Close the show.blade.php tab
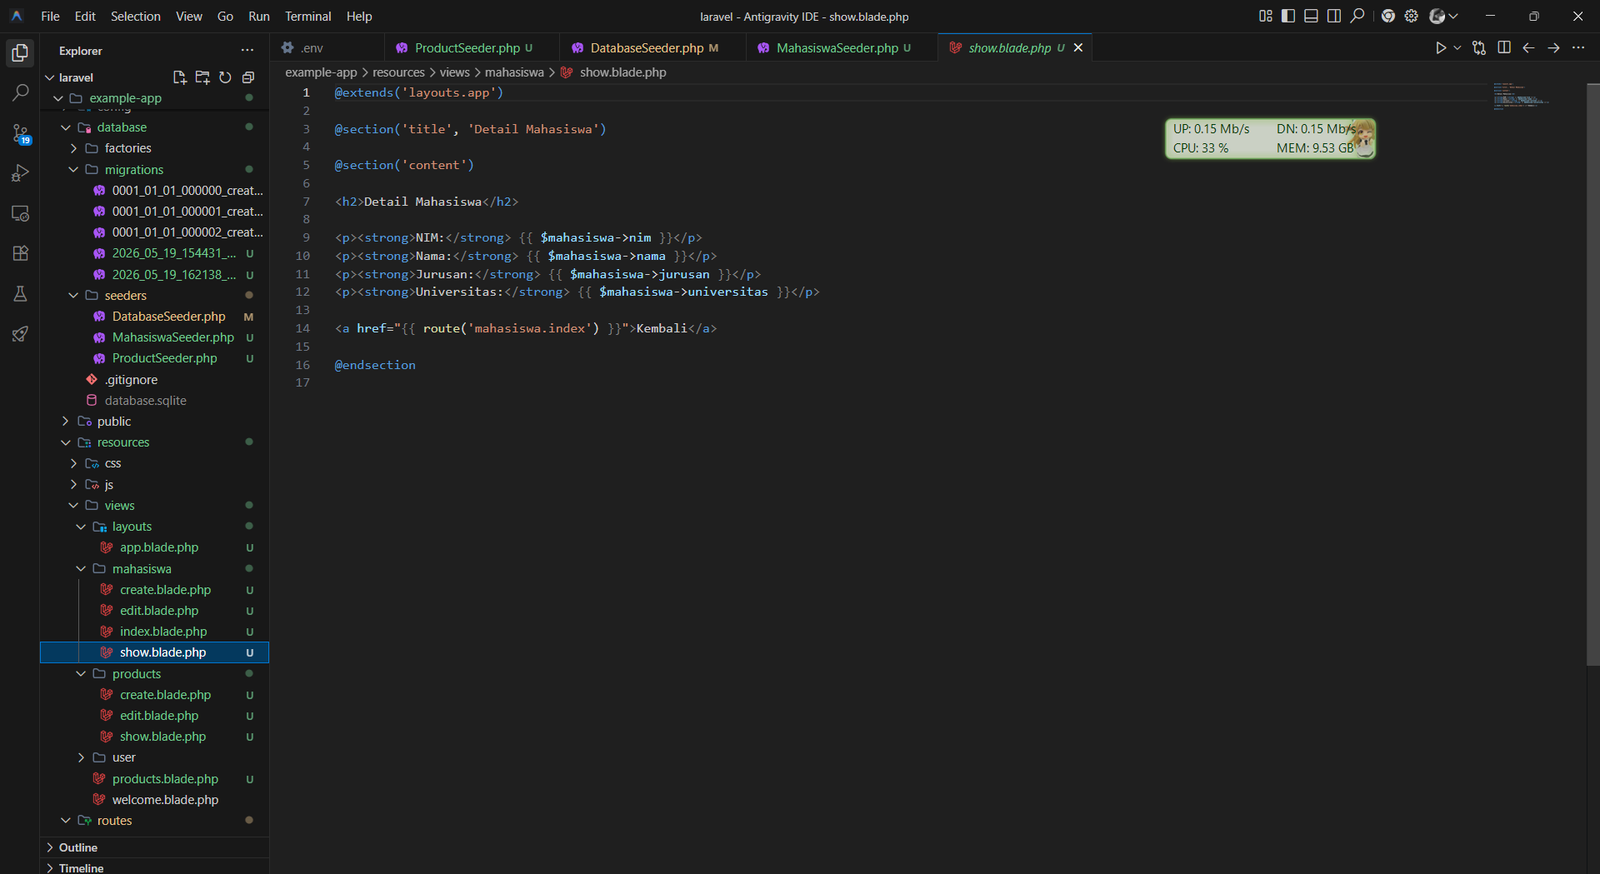This screenshot has width=1600, height=874. [1078, 47]
